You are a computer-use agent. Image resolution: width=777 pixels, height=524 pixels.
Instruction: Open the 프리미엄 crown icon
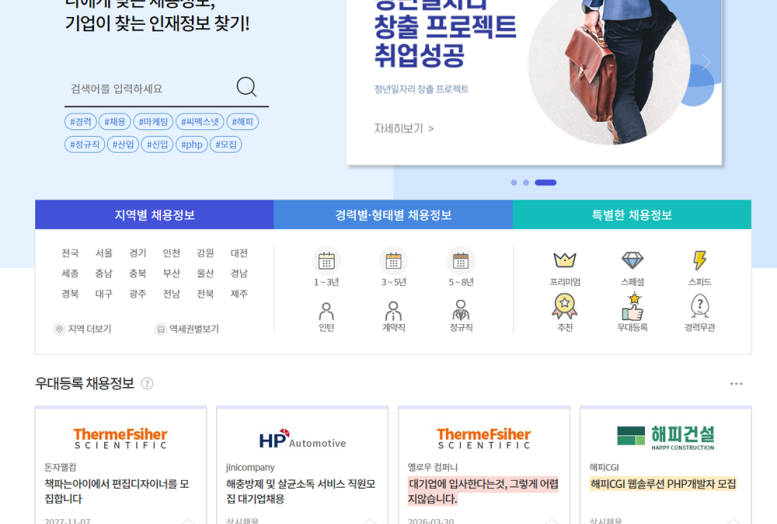(x=565, y=260)
